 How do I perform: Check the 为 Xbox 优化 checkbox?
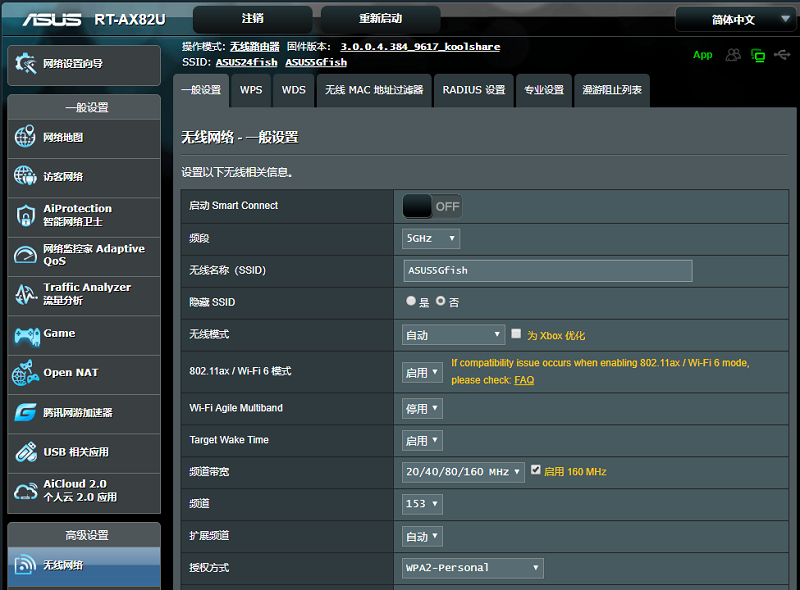[x=516, y=333]
